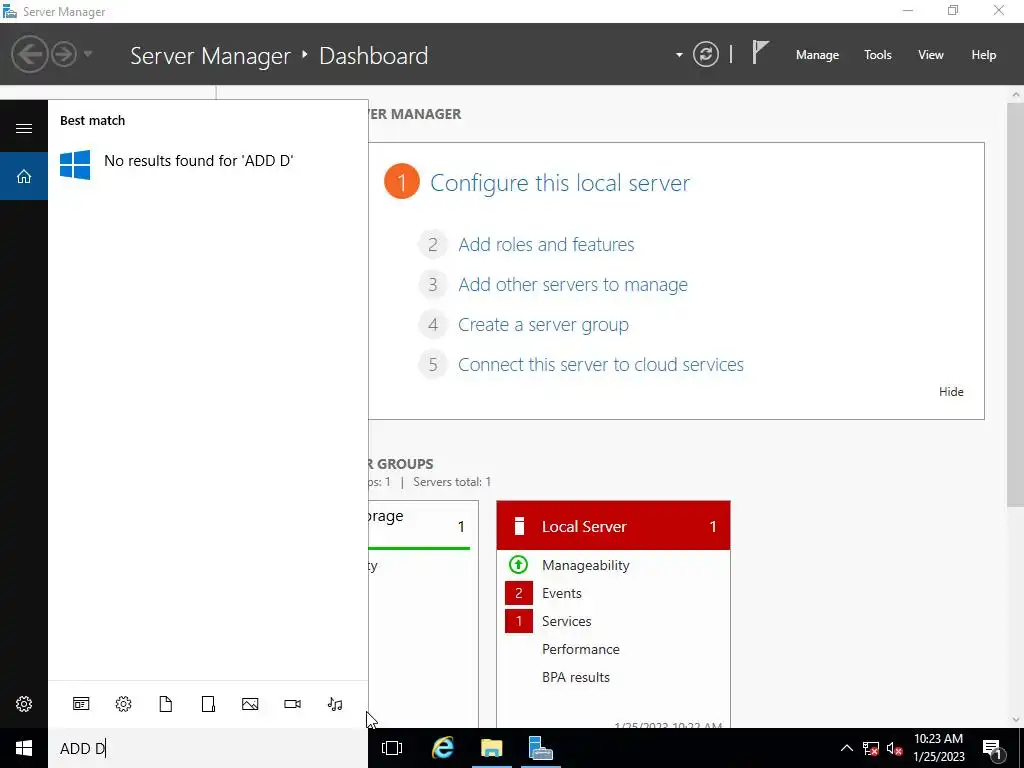Click the Services alert count badge

[x=519, y=621]
